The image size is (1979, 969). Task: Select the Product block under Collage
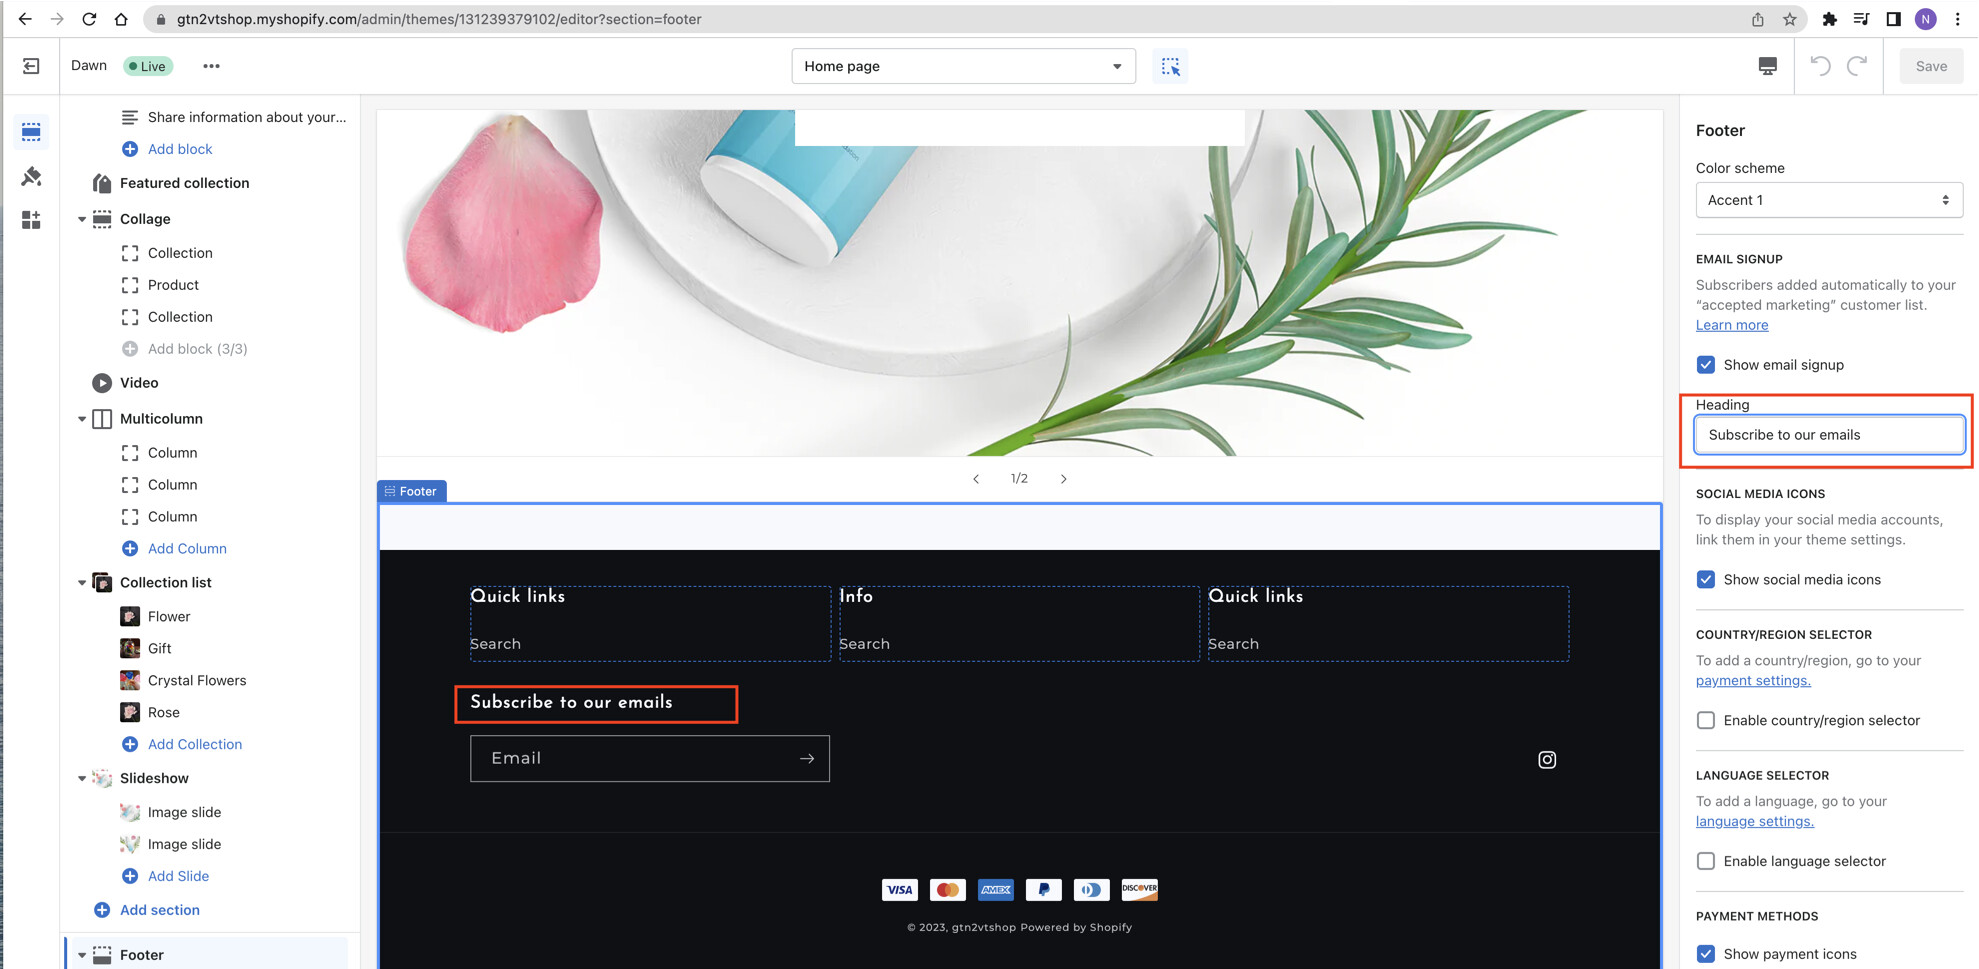coord(173,285)
